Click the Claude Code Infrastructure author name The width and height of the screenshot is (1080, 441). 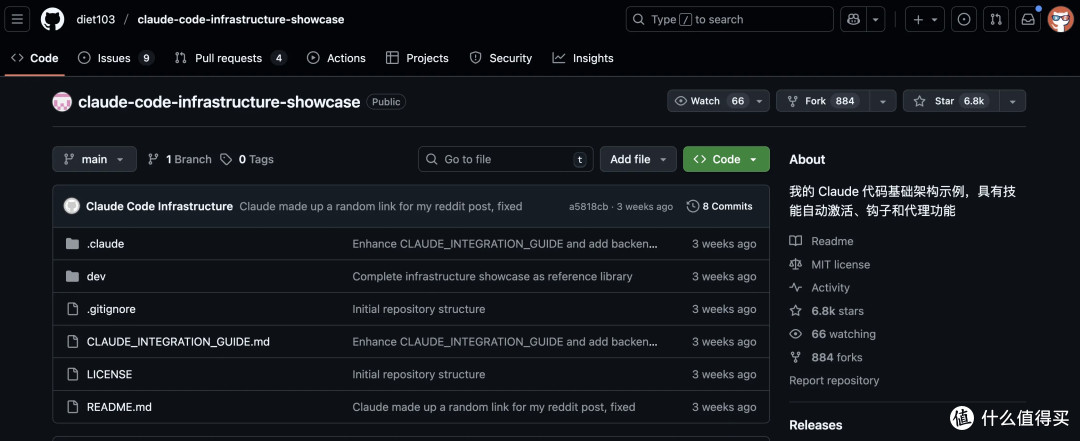[159, 206]
